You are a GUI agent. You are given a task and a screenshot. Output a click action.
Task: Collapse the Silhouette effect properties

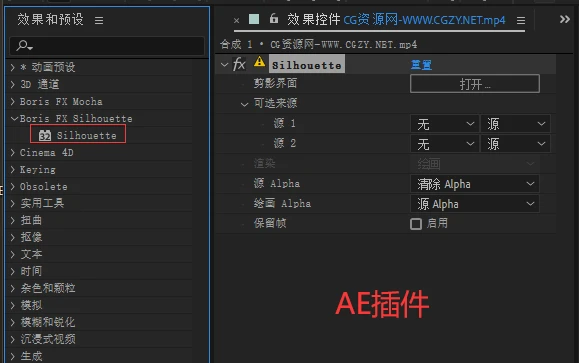coord(224,65)
